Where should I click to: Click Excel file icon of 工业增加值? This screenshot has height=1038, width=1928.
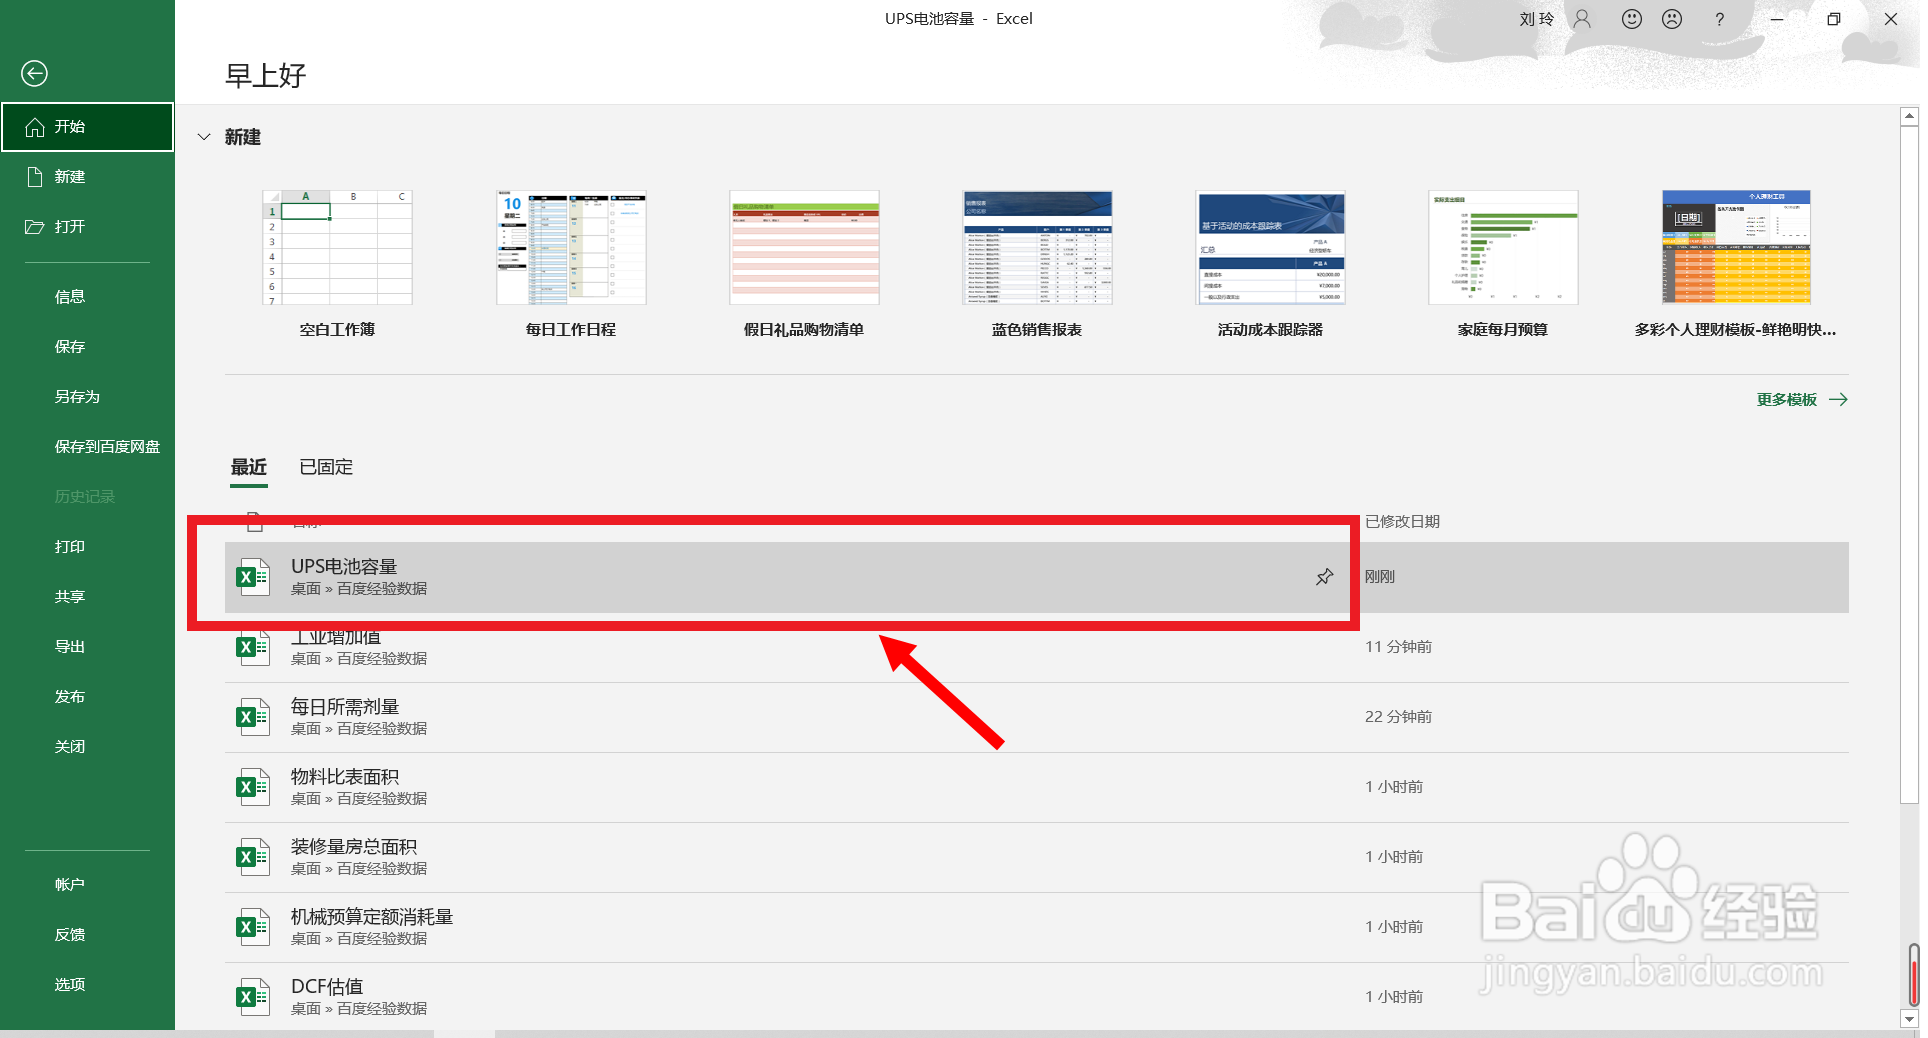click(x=253, y=648)
